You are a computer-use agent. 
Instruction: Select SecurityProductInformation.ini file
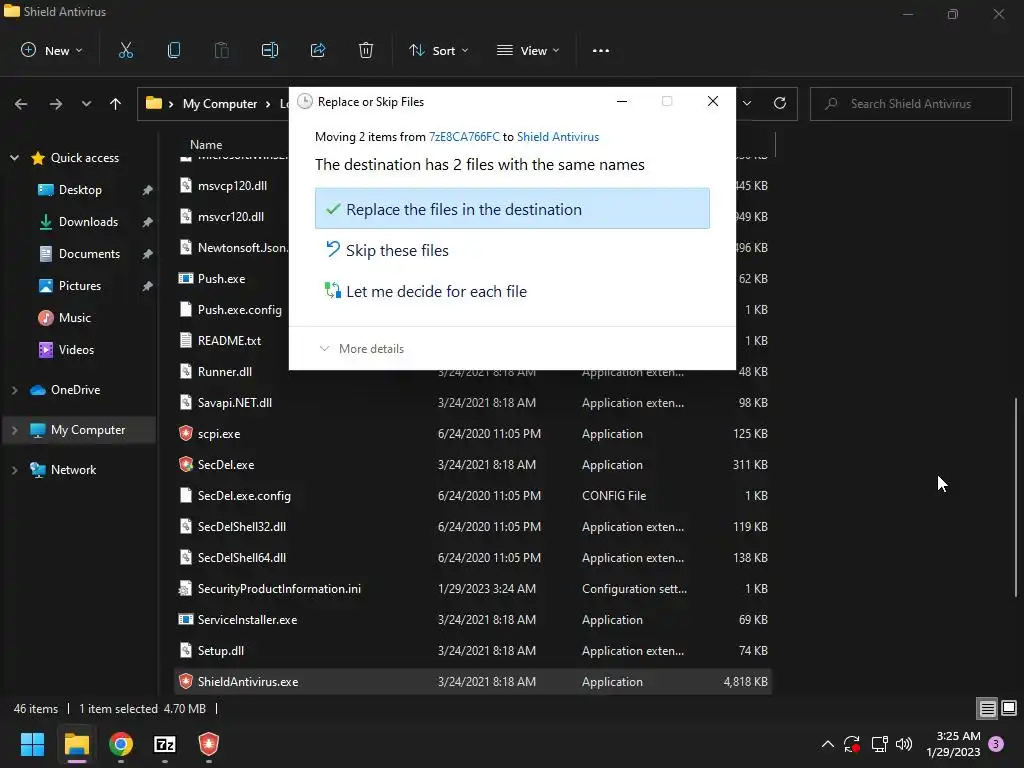tap(473, 589)
